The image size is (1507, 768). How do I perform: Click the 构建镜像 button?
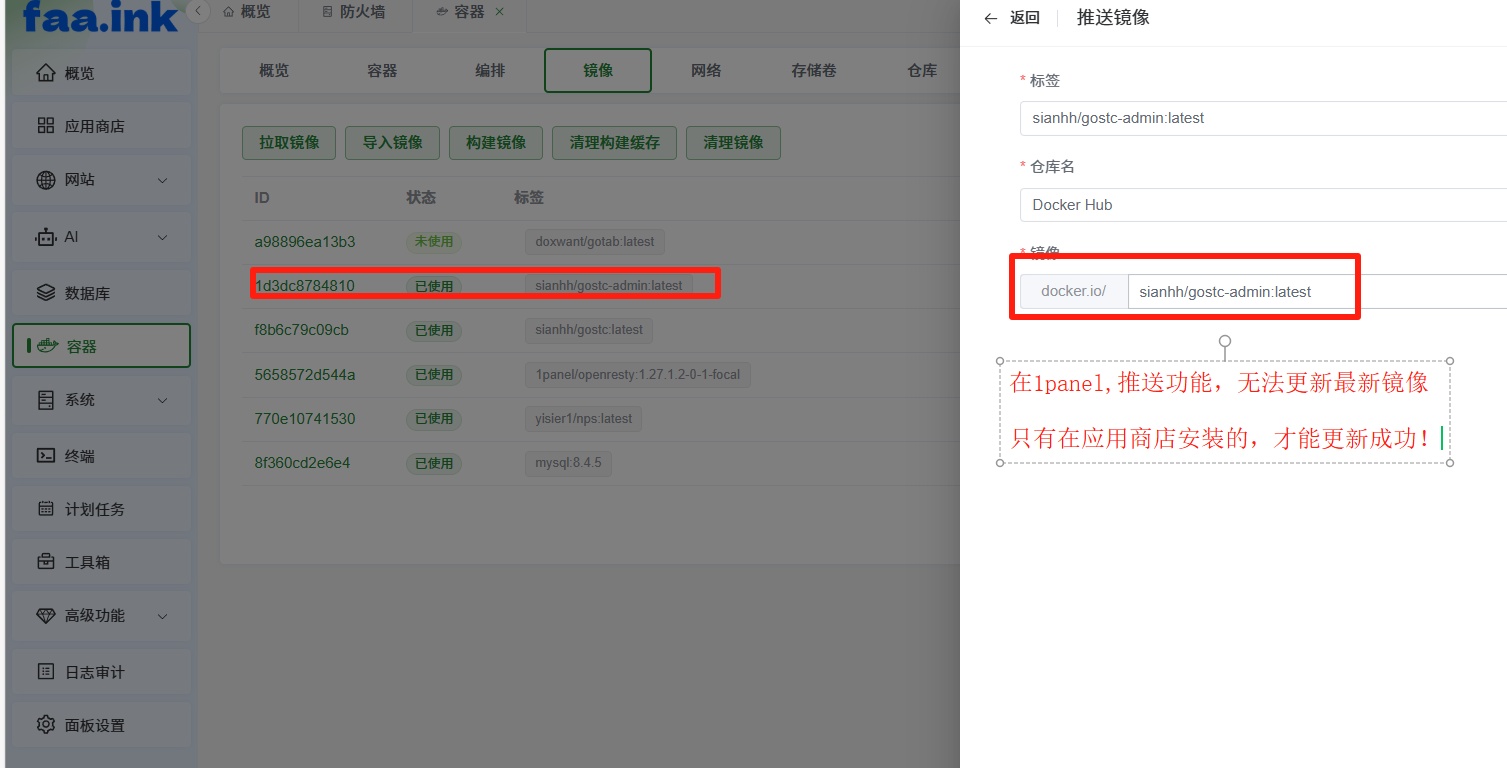[x=496, y=142]
